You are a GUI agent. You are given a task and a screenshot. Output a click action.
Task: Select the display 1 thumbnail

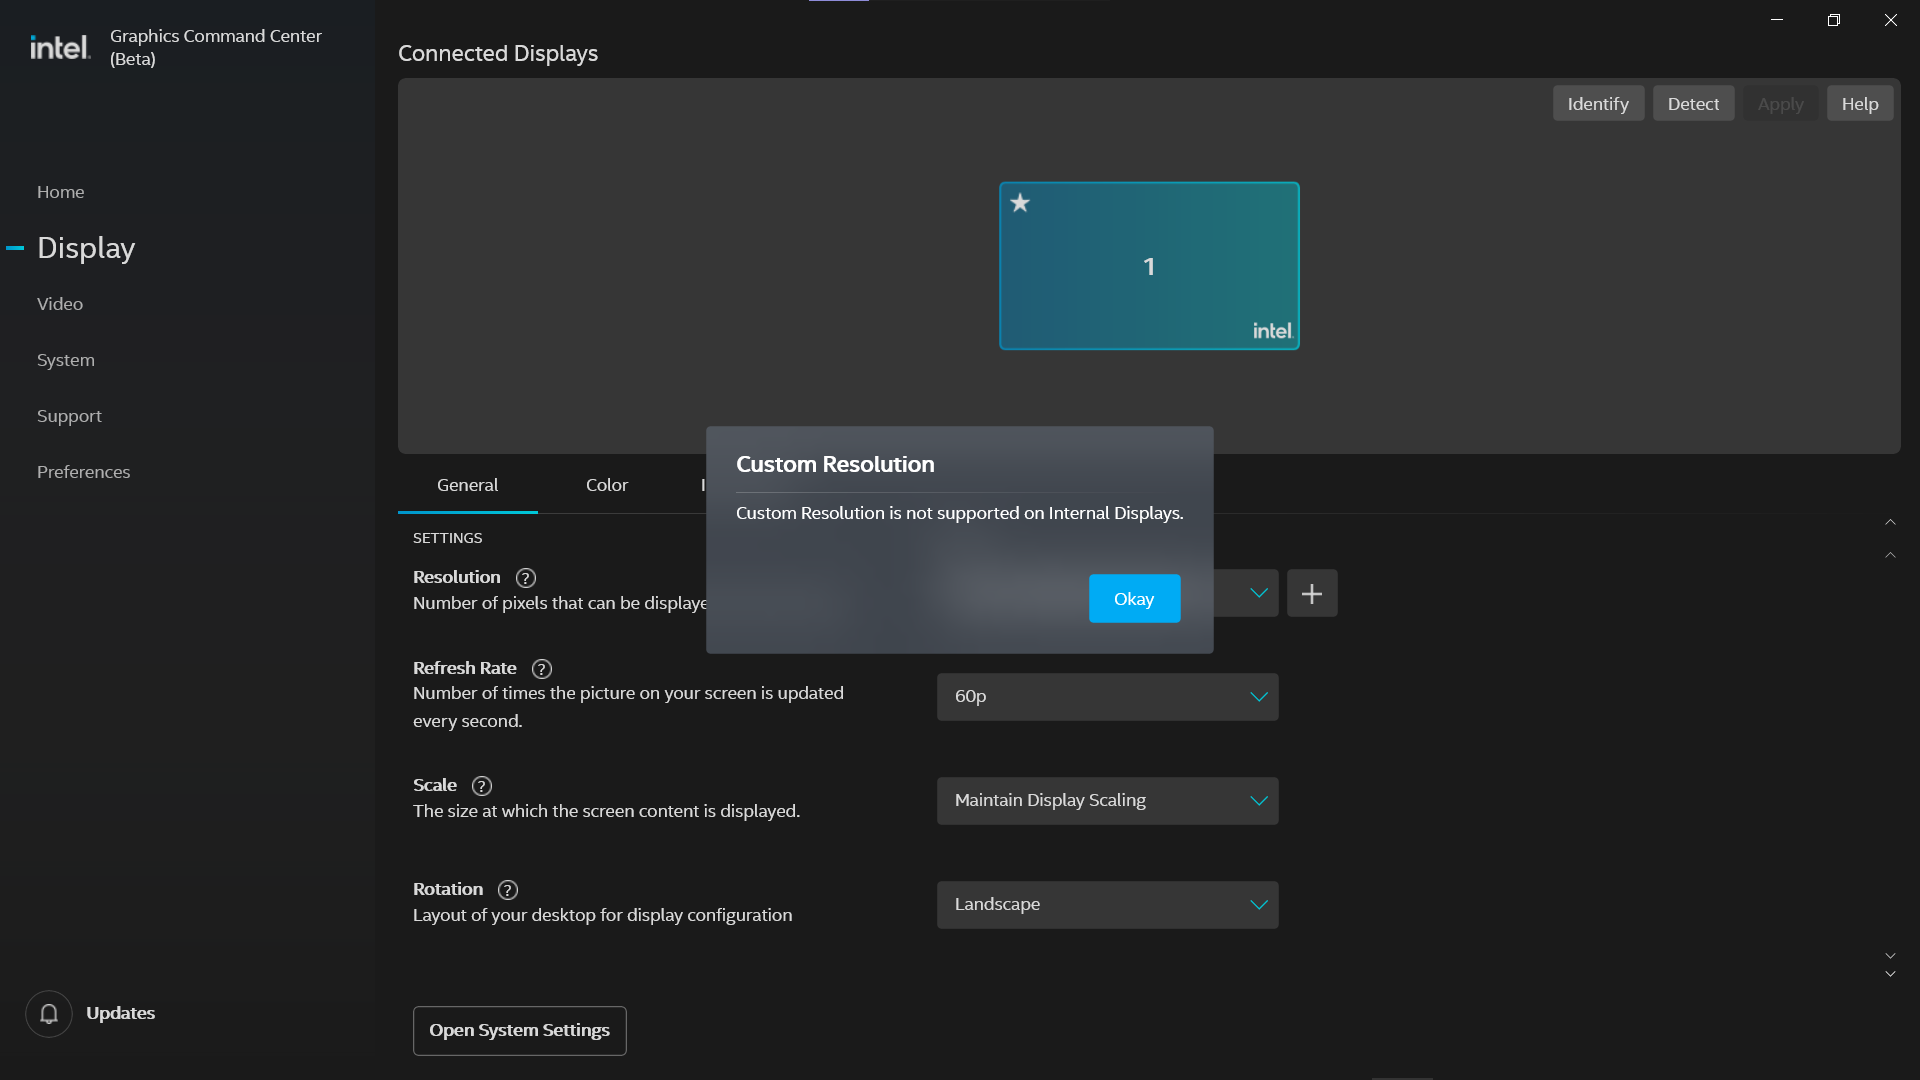tap(1148, 266)
